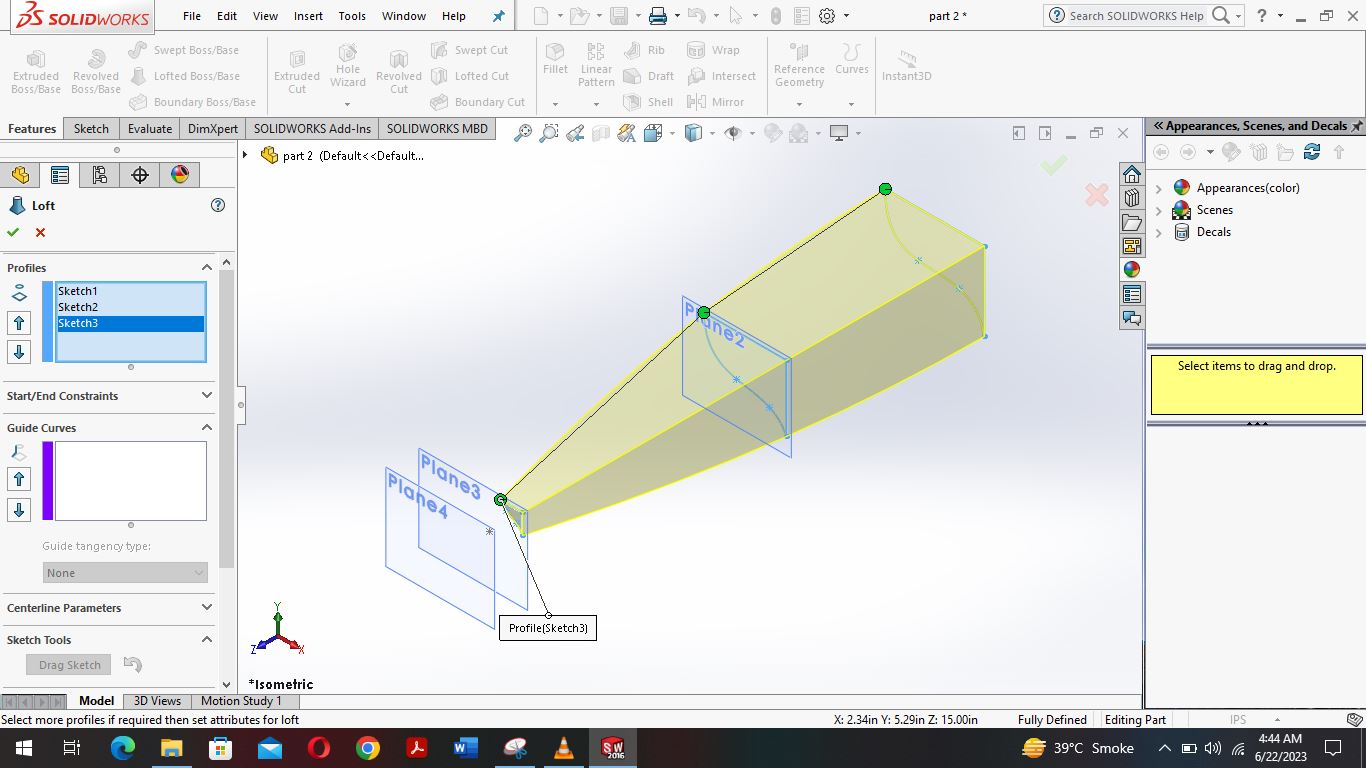
Task: Open the FeatureManager design tree tab
Action: pos(20,175)
